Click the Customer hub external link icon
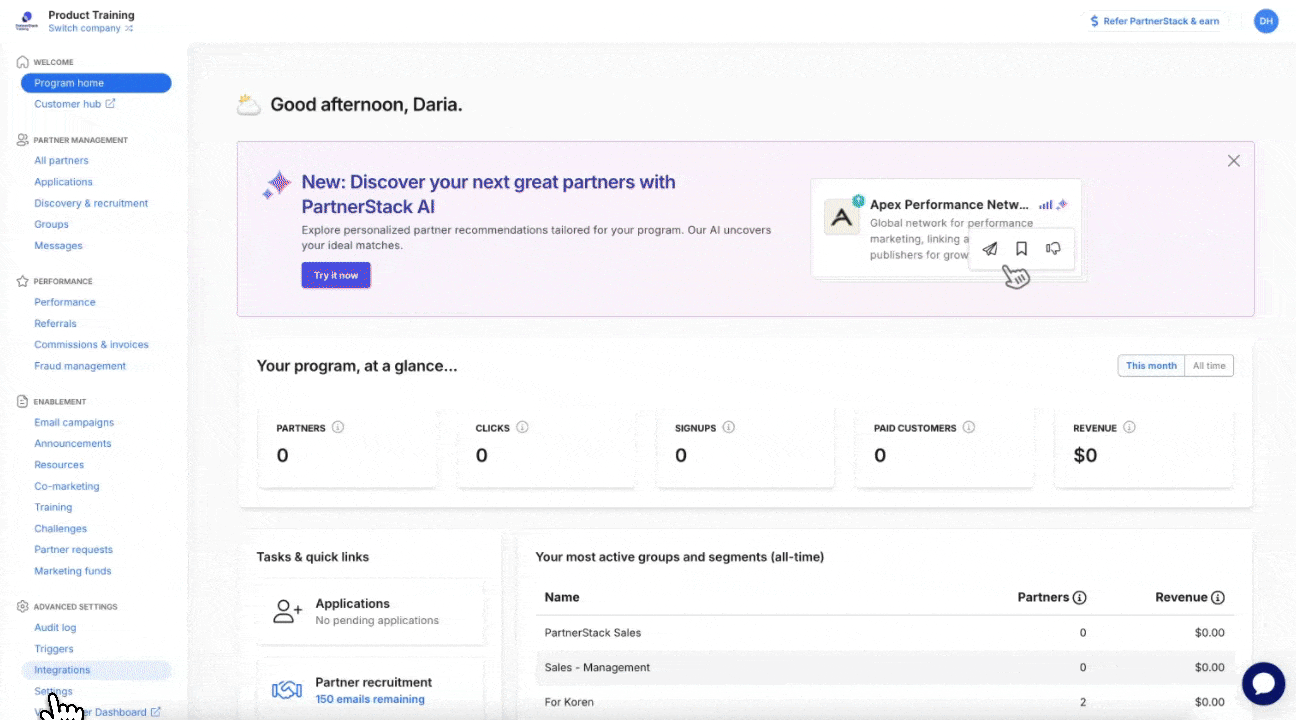Viewport: 1296px width, 720px height. (x=110, y=103)
